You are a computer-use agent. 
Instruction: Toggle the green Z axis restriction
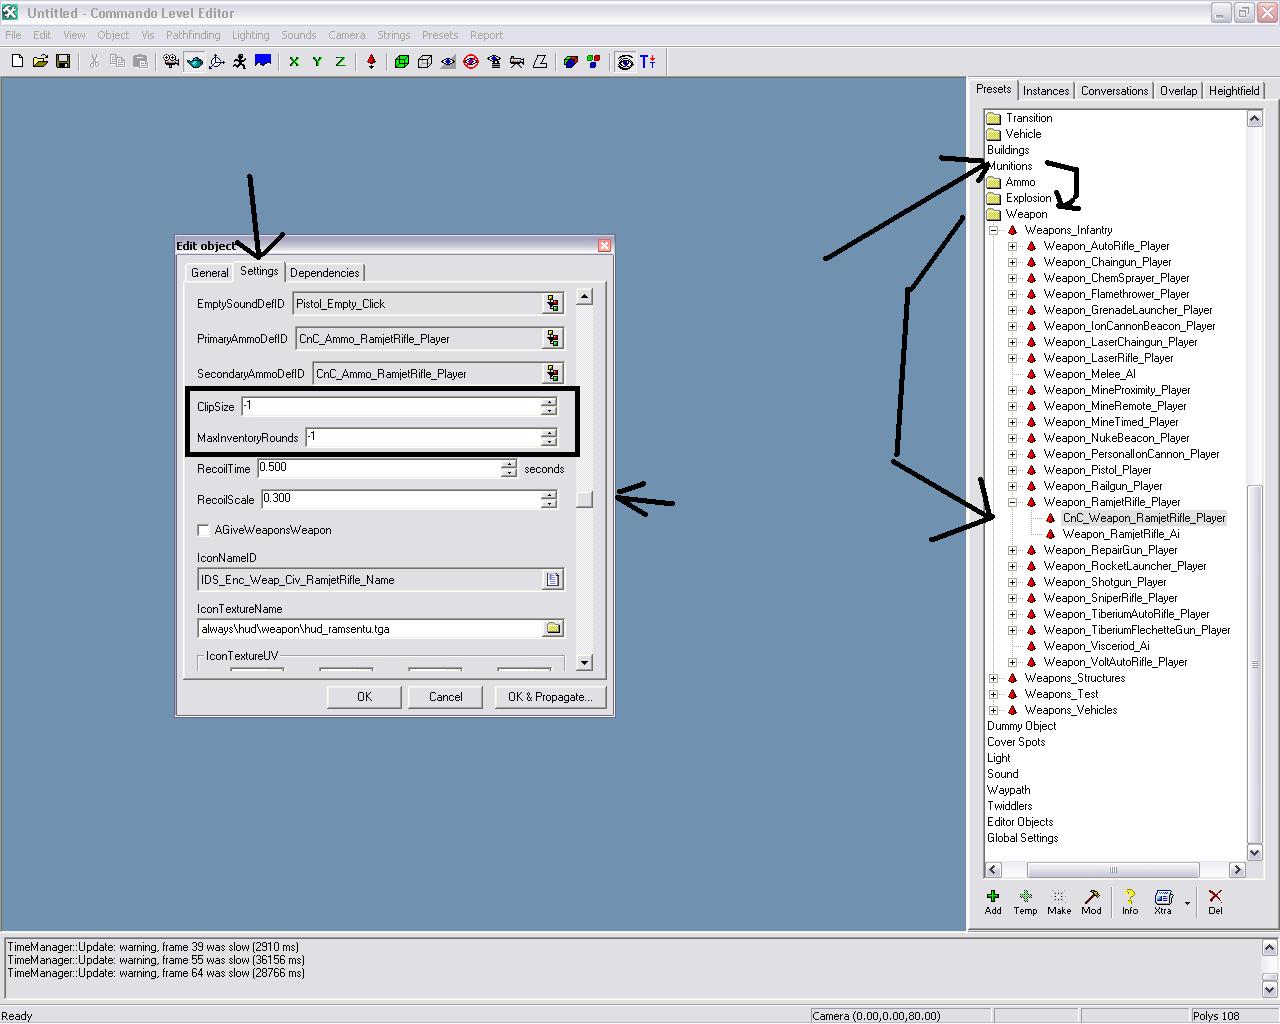tap(340, 62)
